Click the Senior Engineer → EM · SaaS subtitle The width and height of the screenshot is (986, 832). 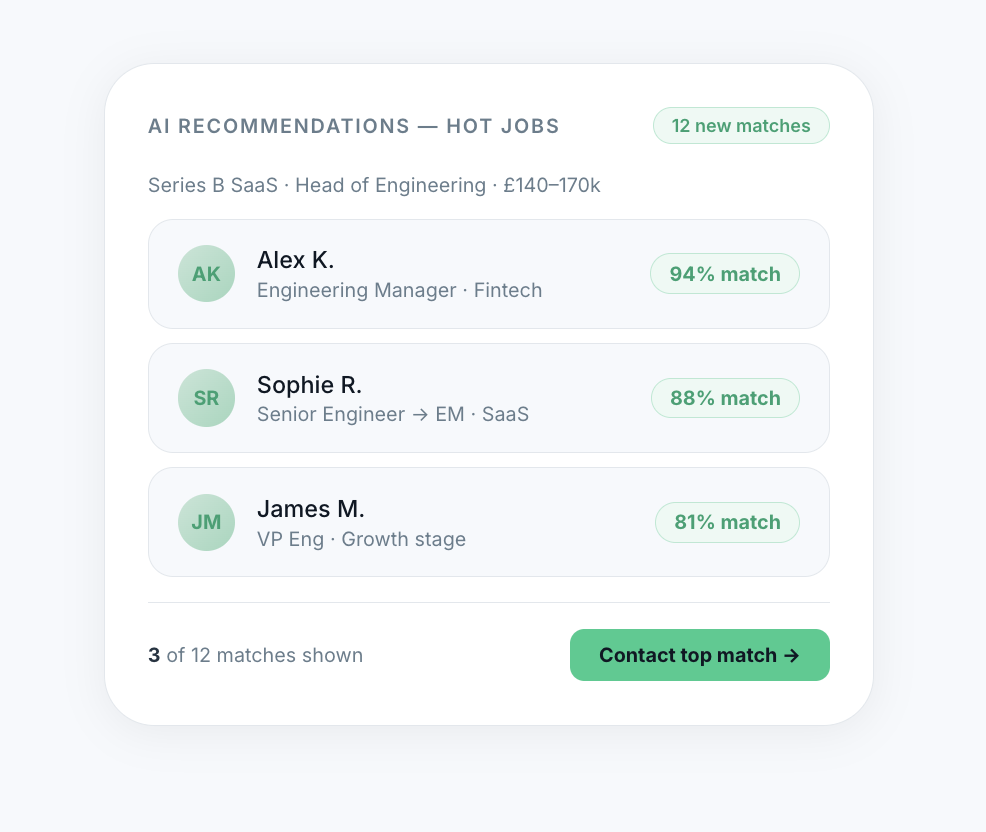[x=392, y=414]
